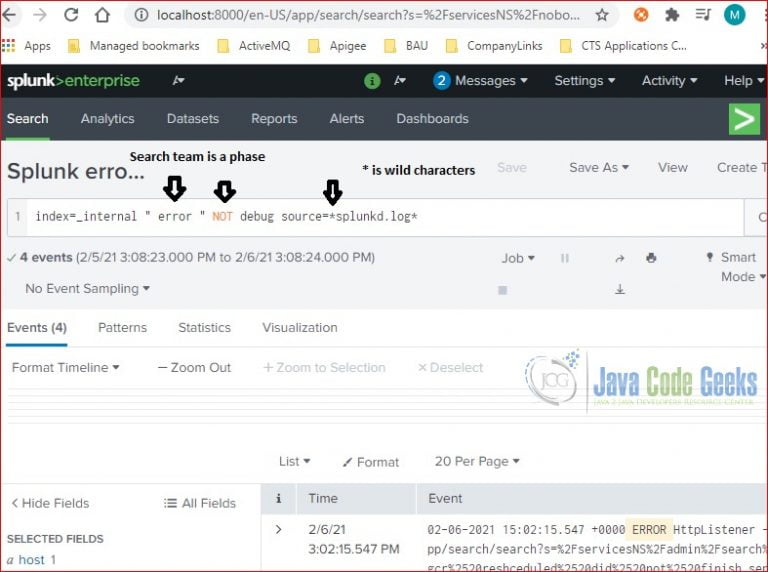Image resolution: width=768 pixels, height=572 pixels.
Task: Open the browser home page
Action: pos(102,15)
